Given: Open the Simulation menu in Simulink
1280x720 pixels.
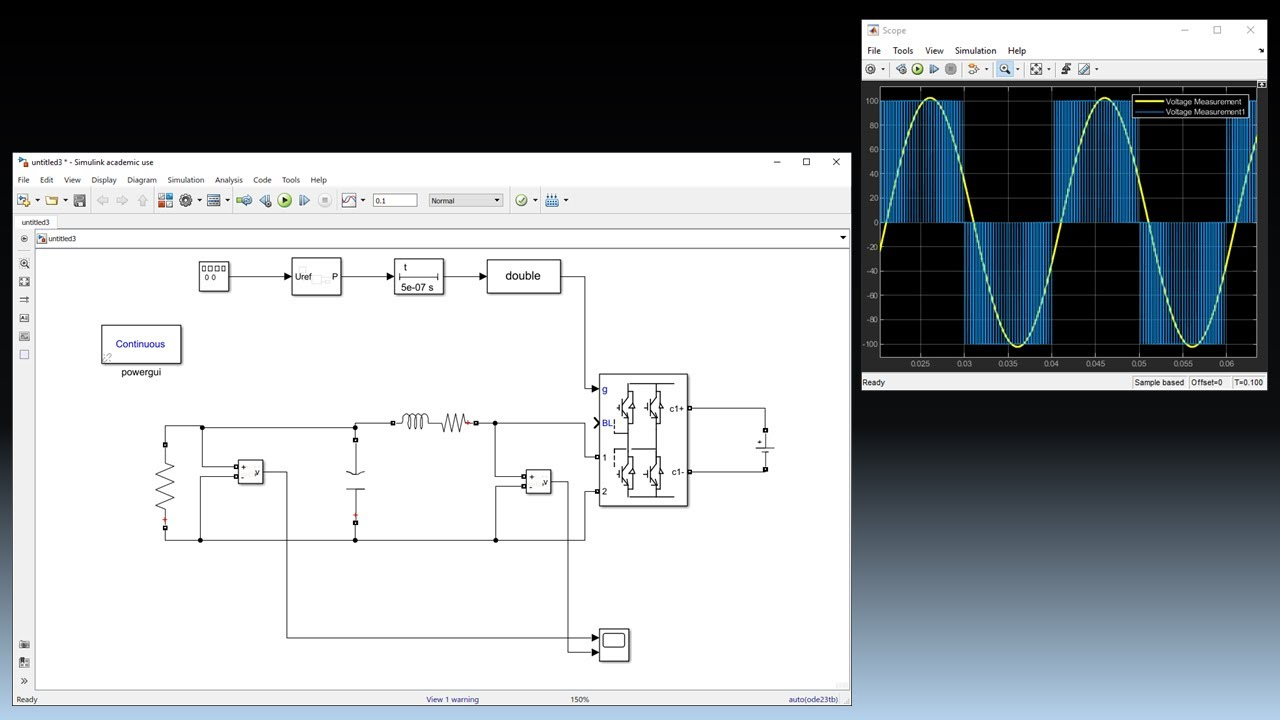Looking at the screenshot, I should (x=185, y=180).
